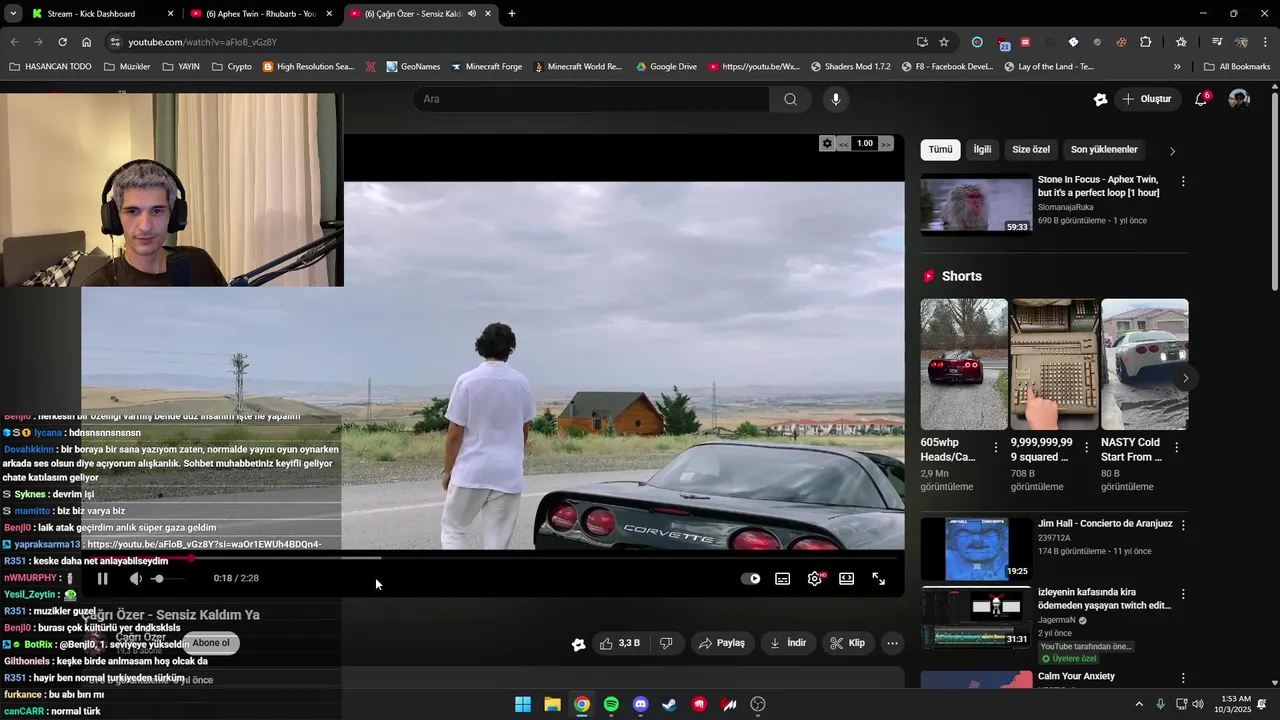1280x720 pixels.
Task: Open Chrome extensions puzzle menu
Action: click(x=1146, y=42)
